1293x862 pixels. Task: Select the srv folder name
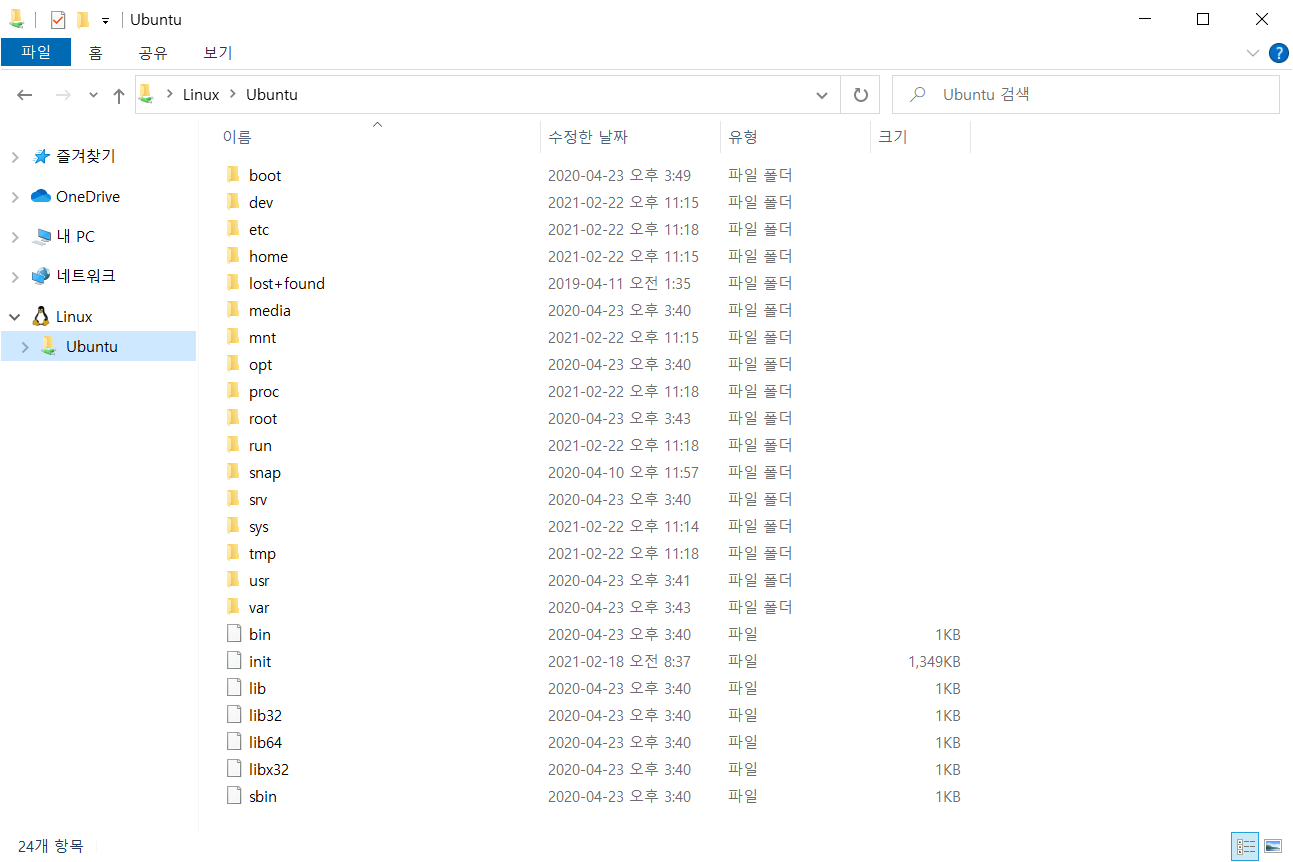[x=258, y=499]
